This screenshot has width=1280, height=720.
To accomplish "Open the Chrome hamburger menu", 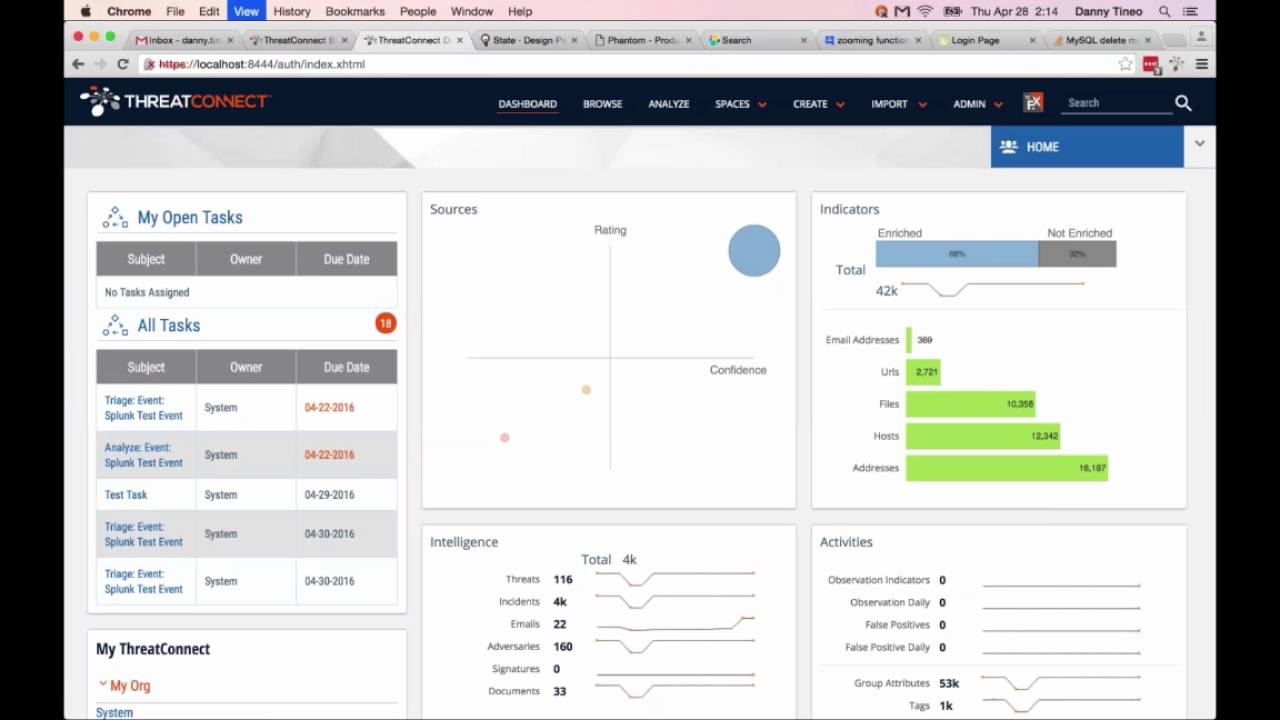I will (1202, 64).
